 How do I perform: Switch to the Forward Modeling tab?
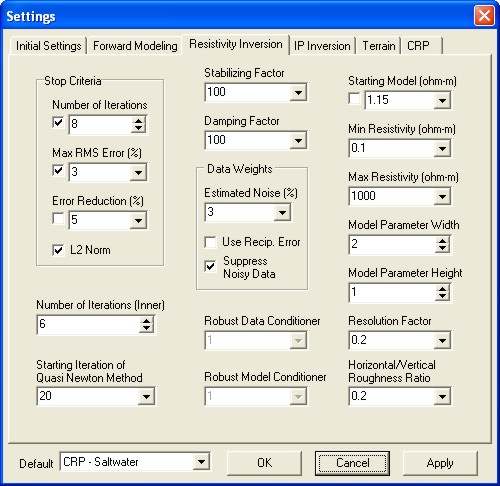[x=135, y=46]
